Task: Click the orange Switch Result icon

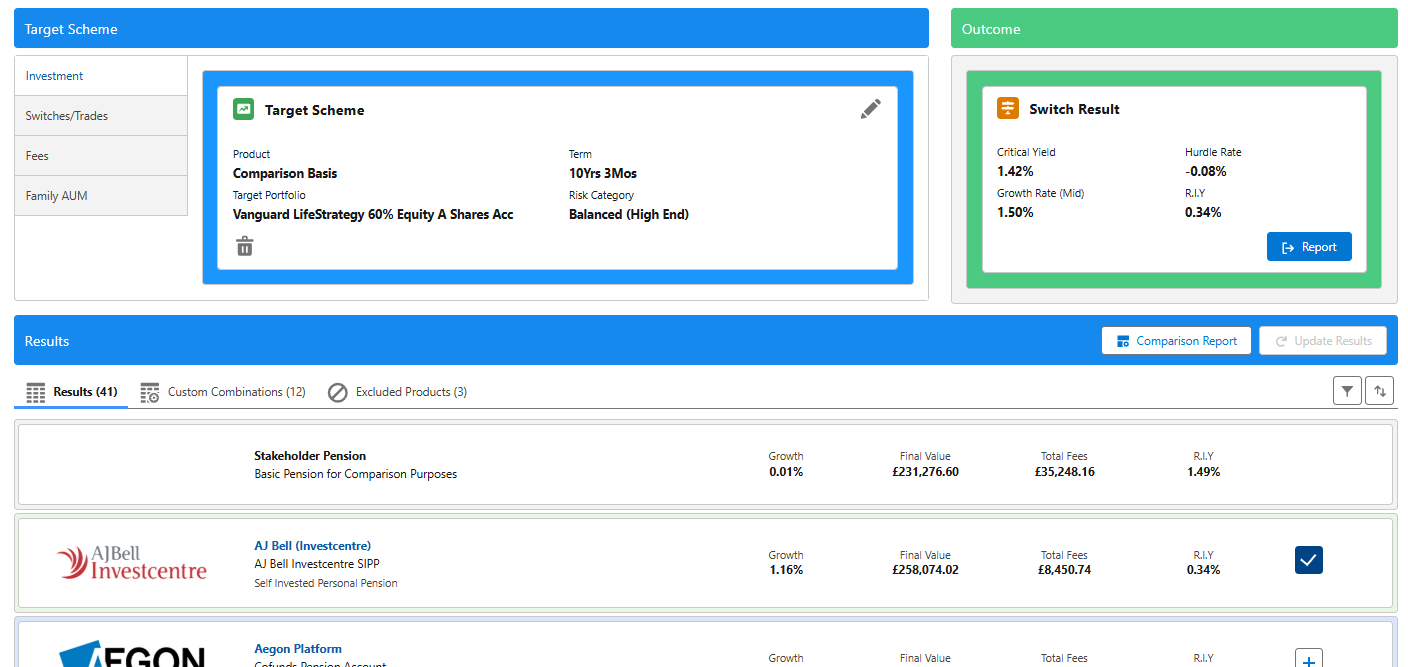Action: pos(1008,108)
